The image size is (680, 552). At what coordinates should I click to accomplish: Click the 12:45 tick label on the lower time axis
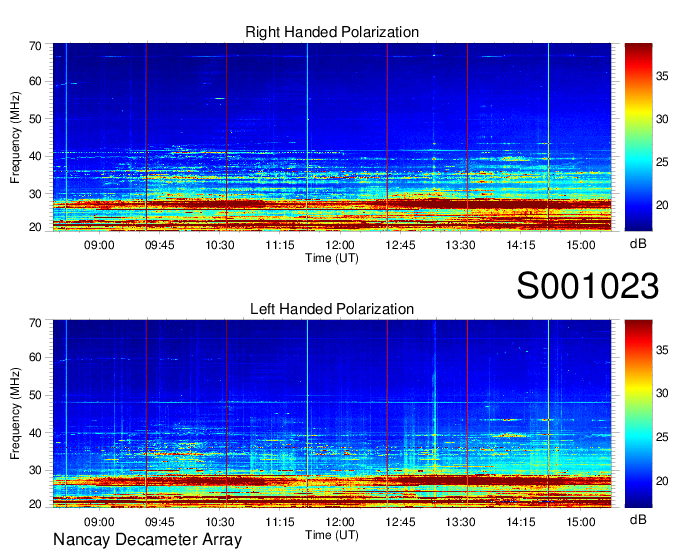[400, 522]
